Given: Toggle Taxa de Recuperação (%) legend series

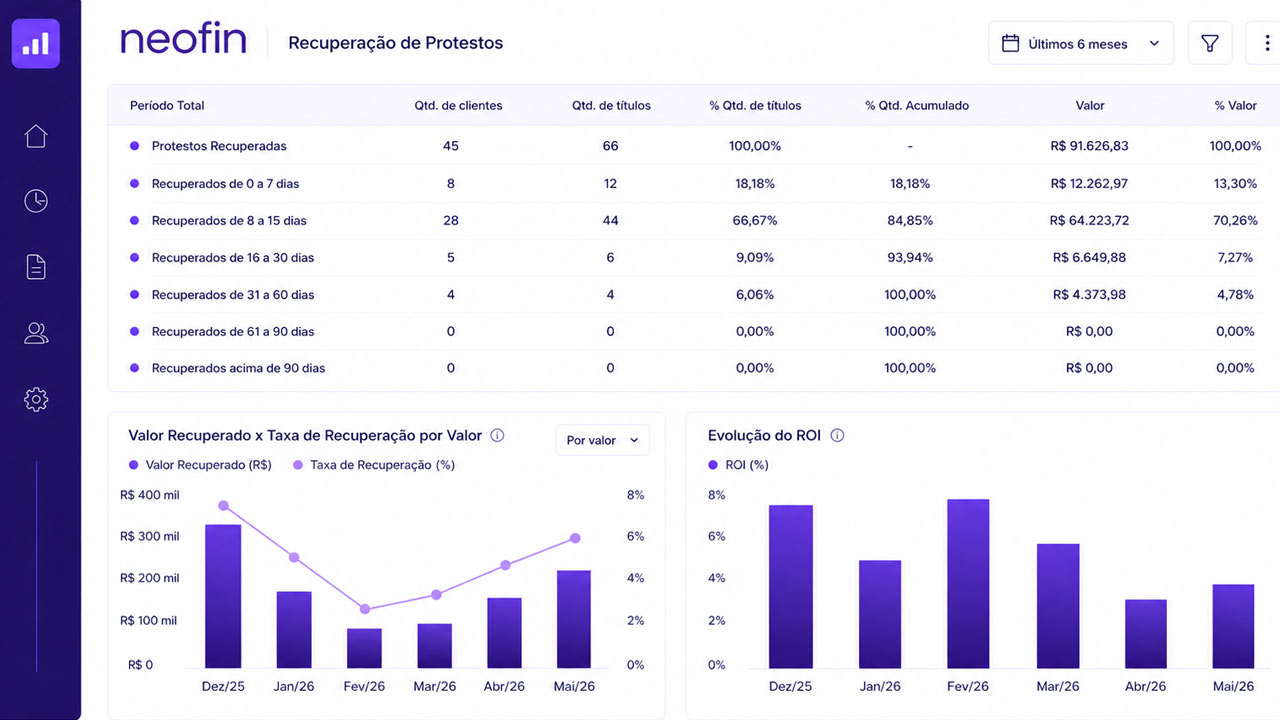Looking at the screenshot, I should point(373,465).
